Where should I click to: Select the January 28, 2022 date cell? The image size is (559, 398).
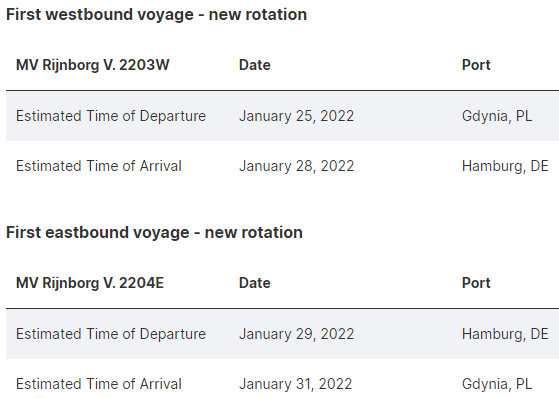tap(296, 166)
